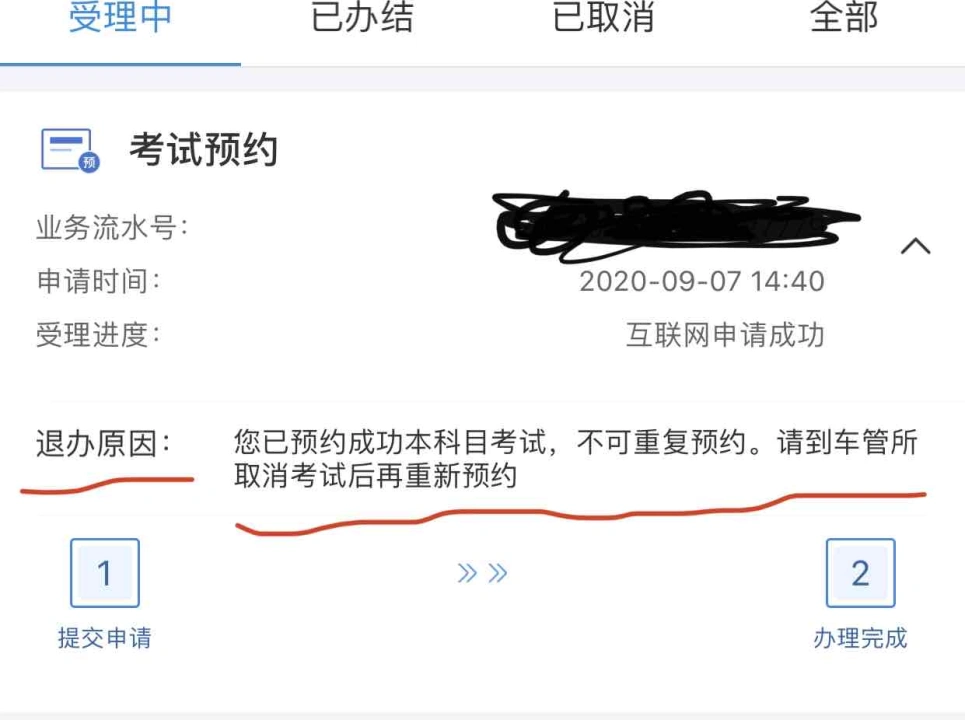Click the 受理进度 label
965x720 pixels.
tap(98, 335)
